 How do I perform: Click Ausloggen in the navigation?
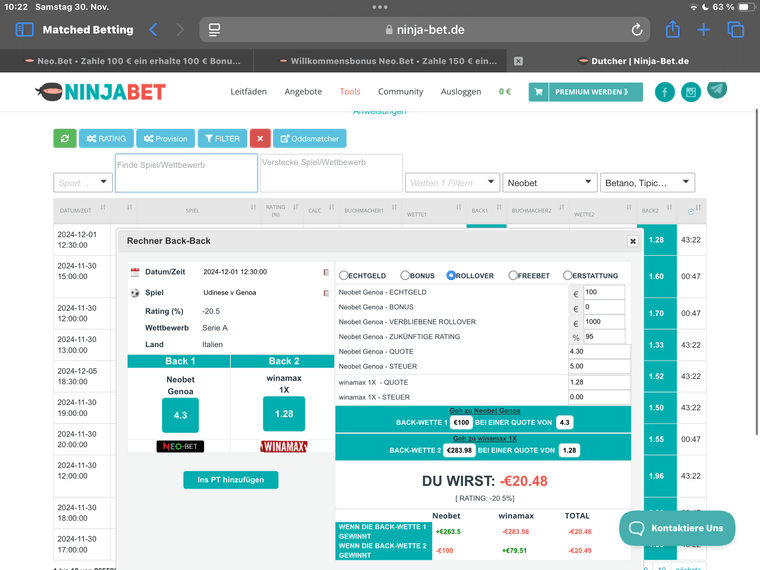pyautogui.click(x=461, y=92)
